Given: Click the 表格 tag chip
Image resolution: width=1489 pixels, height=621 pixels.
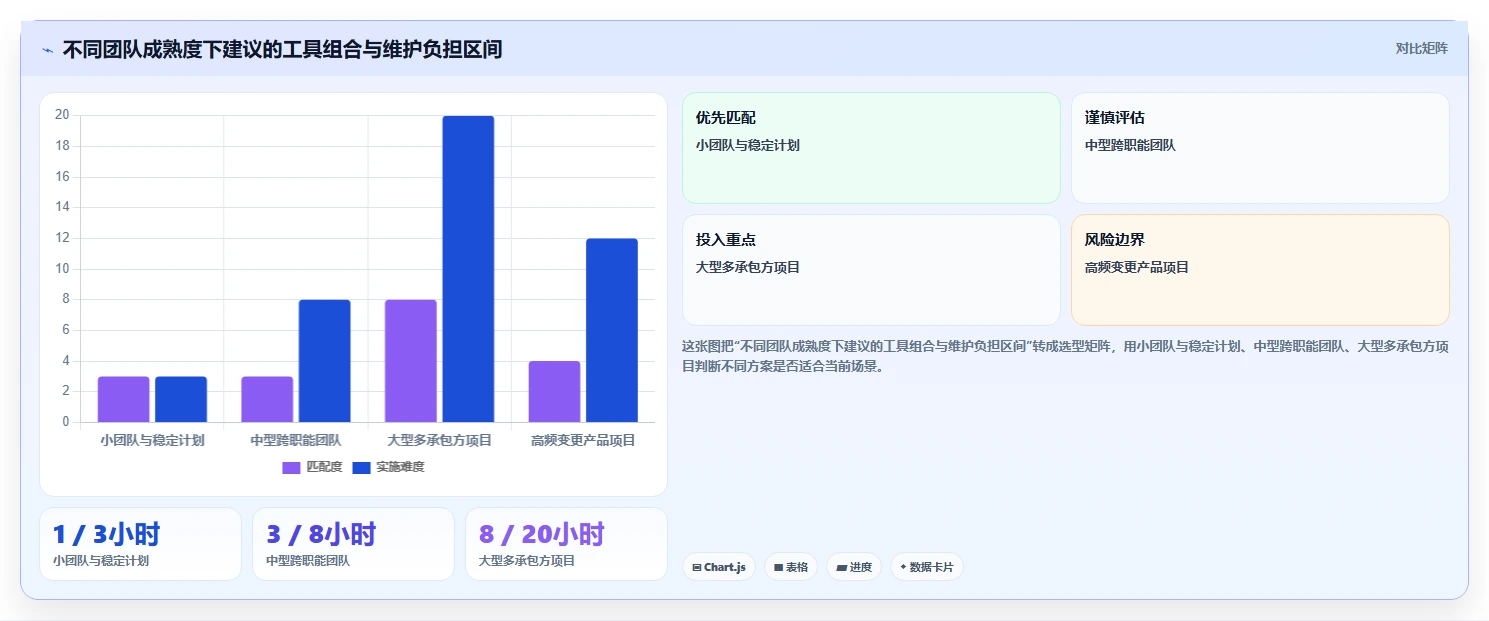Looking at the screenshot, I should pos(791,567).
